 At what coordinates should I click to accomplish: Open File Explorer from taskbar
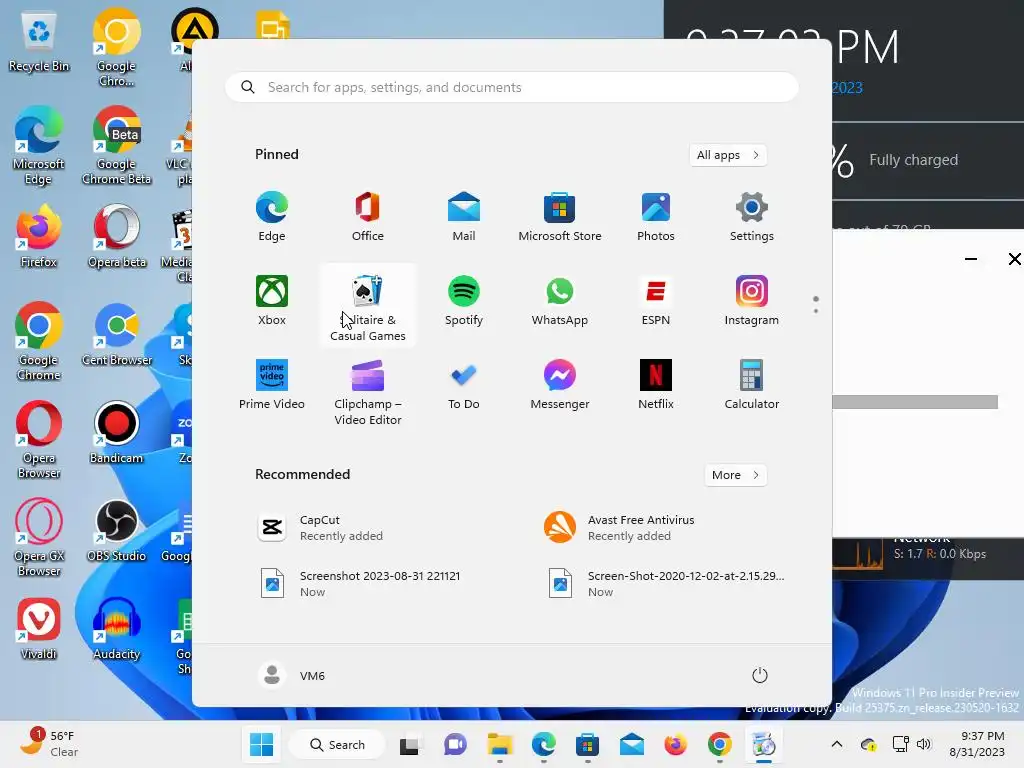click(x=500, y=744)
